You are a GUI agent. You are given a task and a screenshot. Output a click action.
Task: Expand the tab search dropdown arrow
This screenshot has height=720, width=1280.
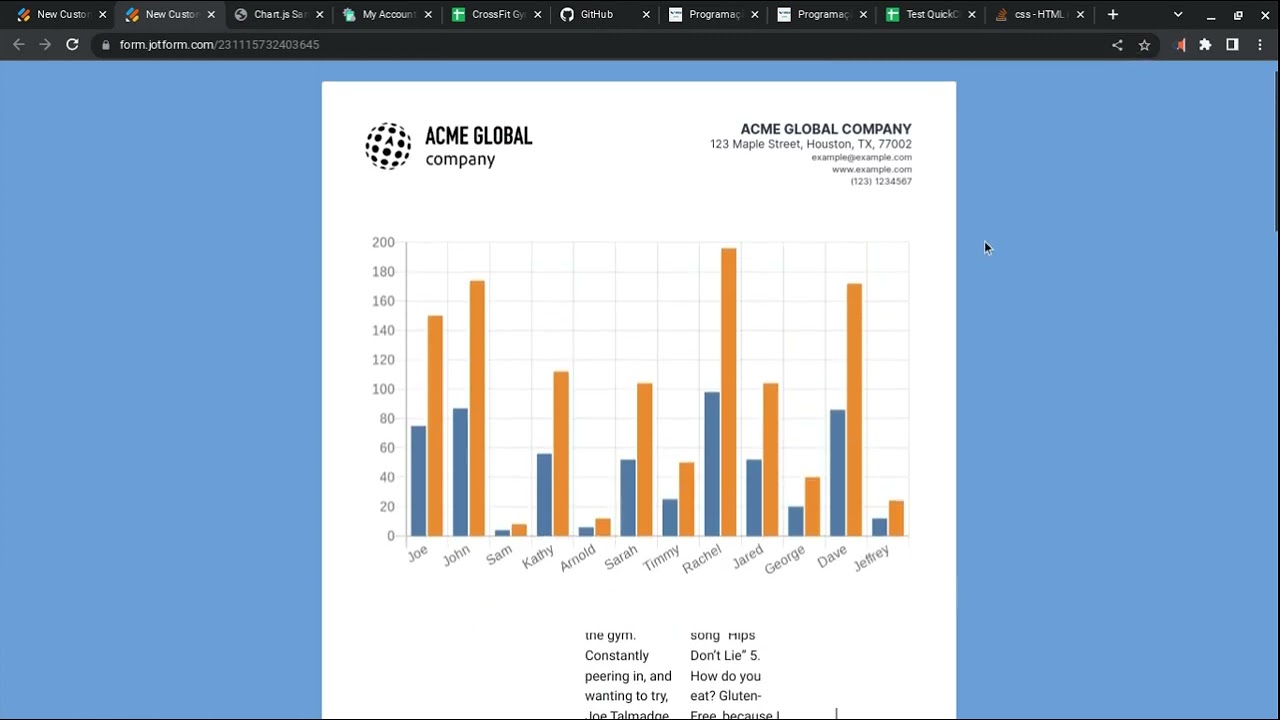click(x=1178, y=15)
